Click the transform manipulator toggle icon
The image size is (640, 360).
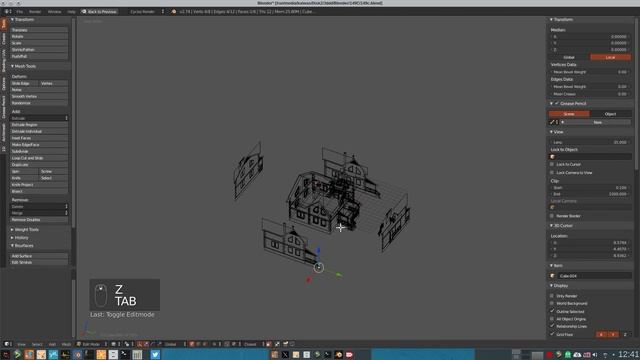point(140,344)
